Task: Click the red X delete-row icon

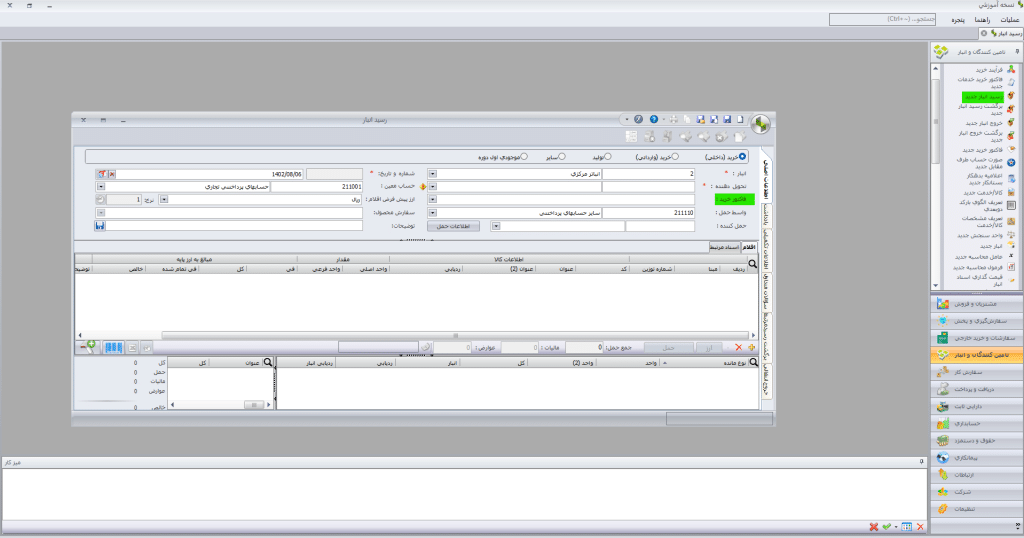Action: click(739, 347)
